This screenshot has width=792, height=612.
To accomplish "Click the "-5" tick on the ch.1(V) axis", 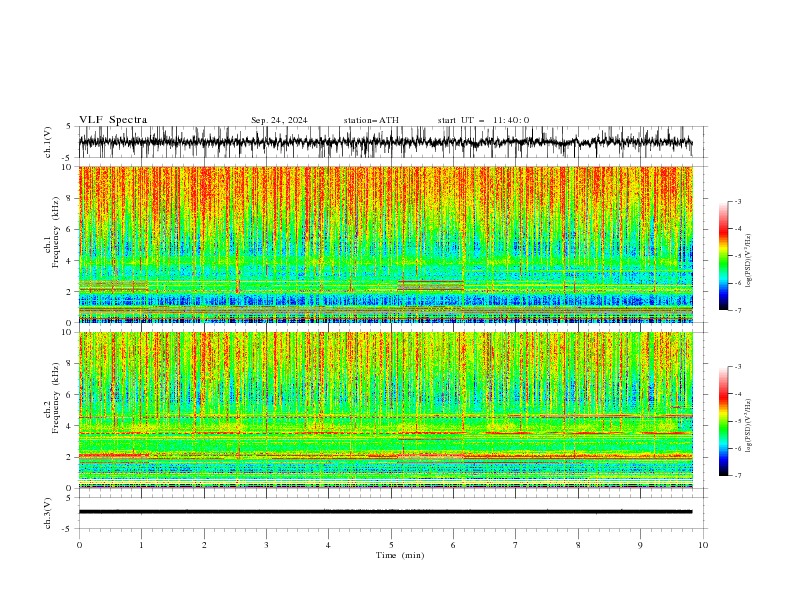I will coord(67,158).
